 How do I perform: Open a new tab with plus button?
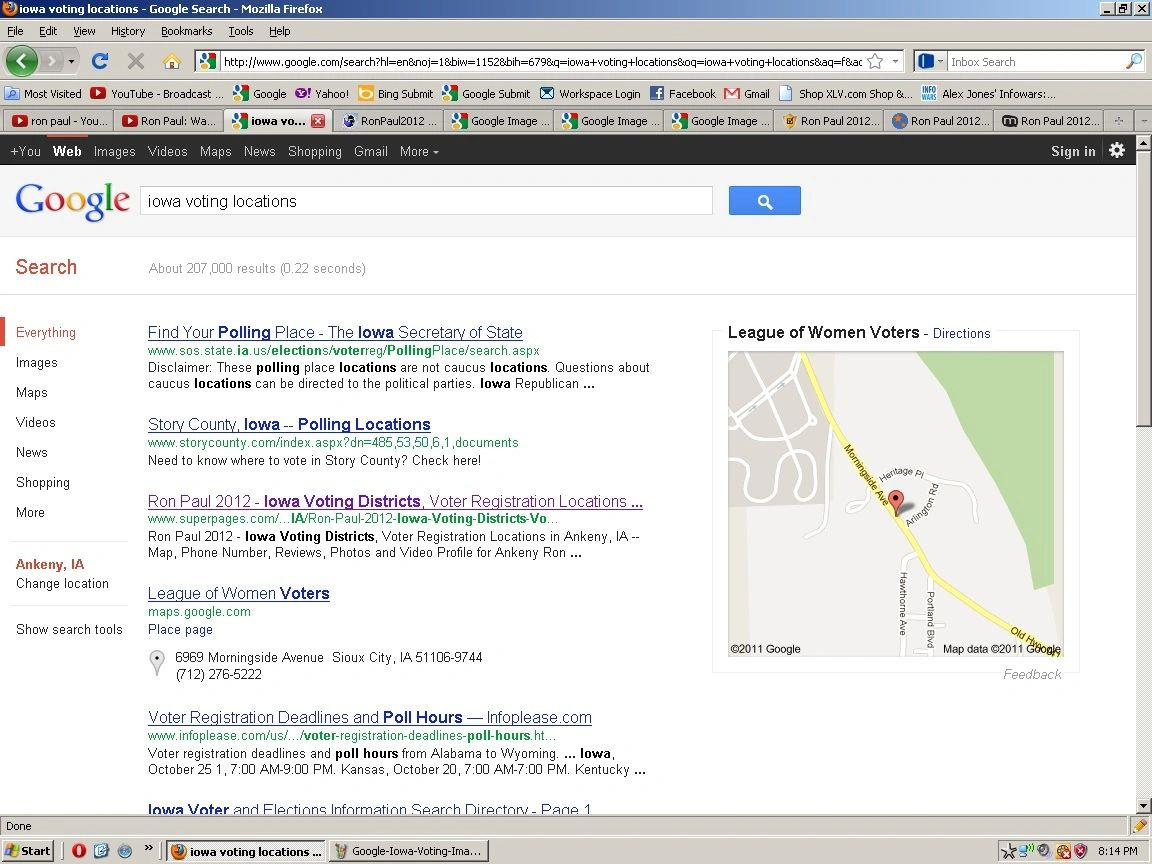(x=1118, y=120)
